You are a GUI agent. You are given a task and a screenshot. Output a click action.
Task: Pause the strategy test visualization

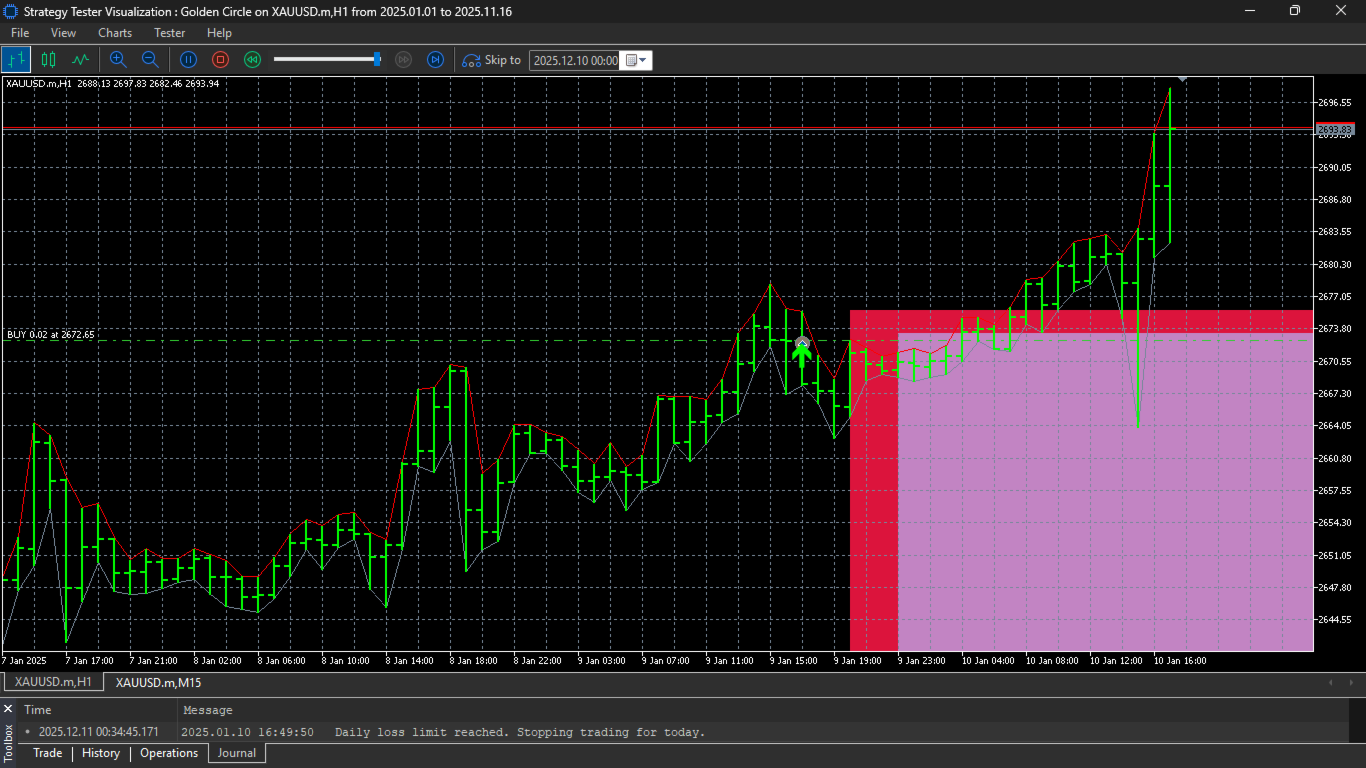pos(188,60)
